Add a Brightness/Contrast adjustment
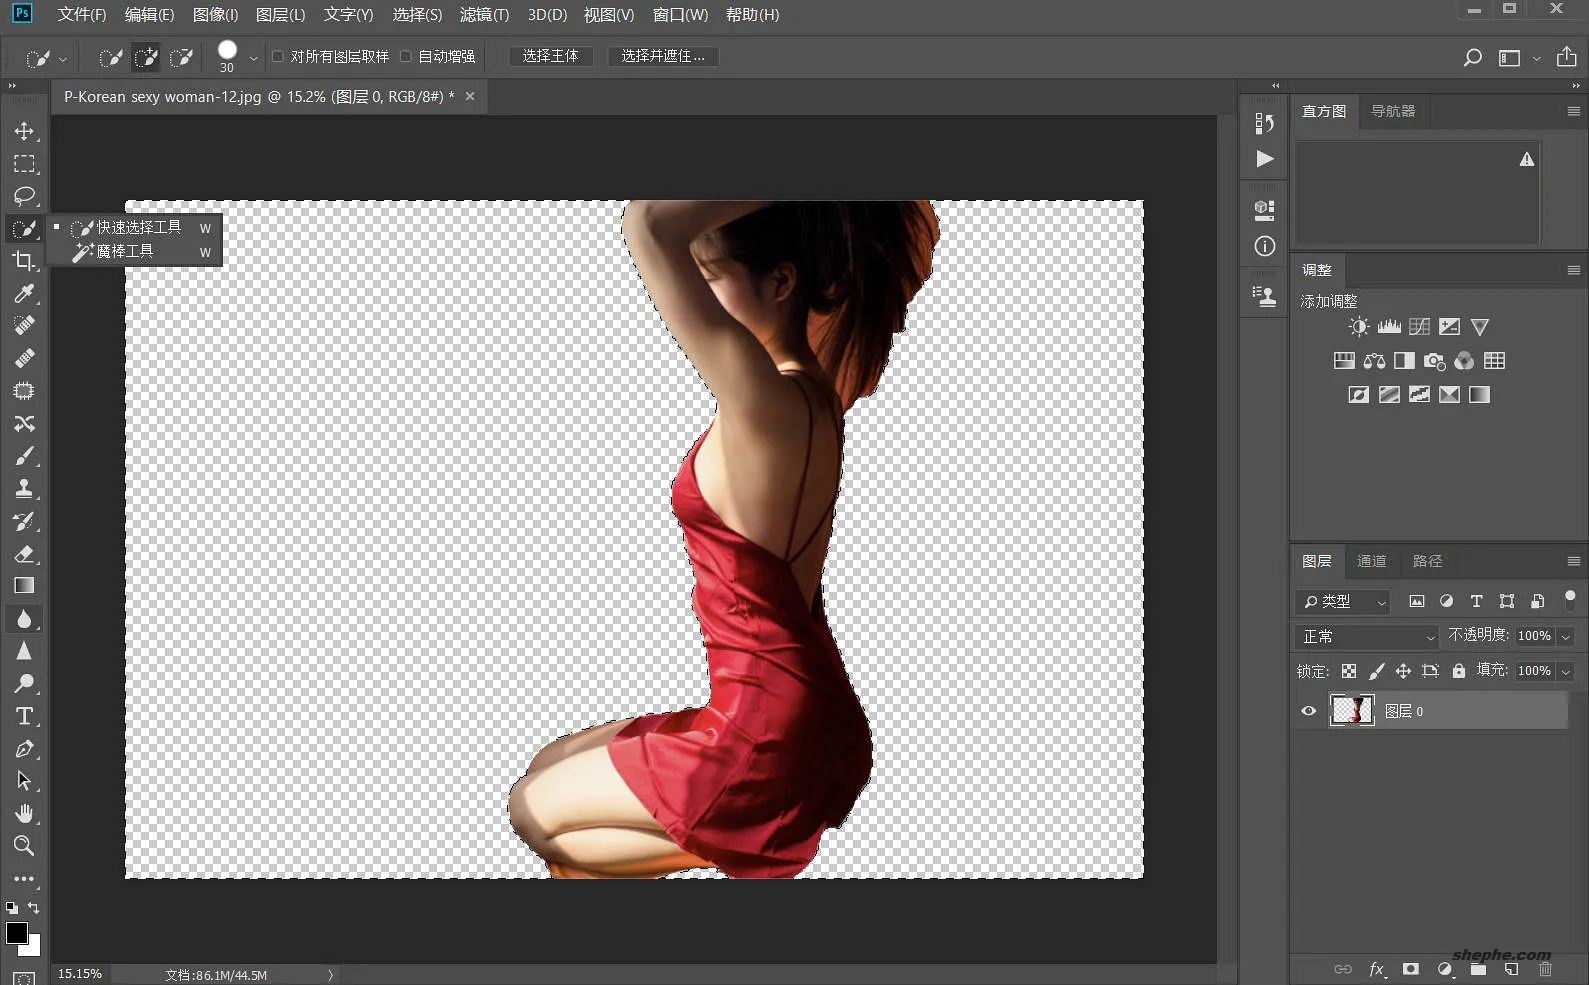The height and width of the screenshot is (985, 1589). pos(1358,326)
